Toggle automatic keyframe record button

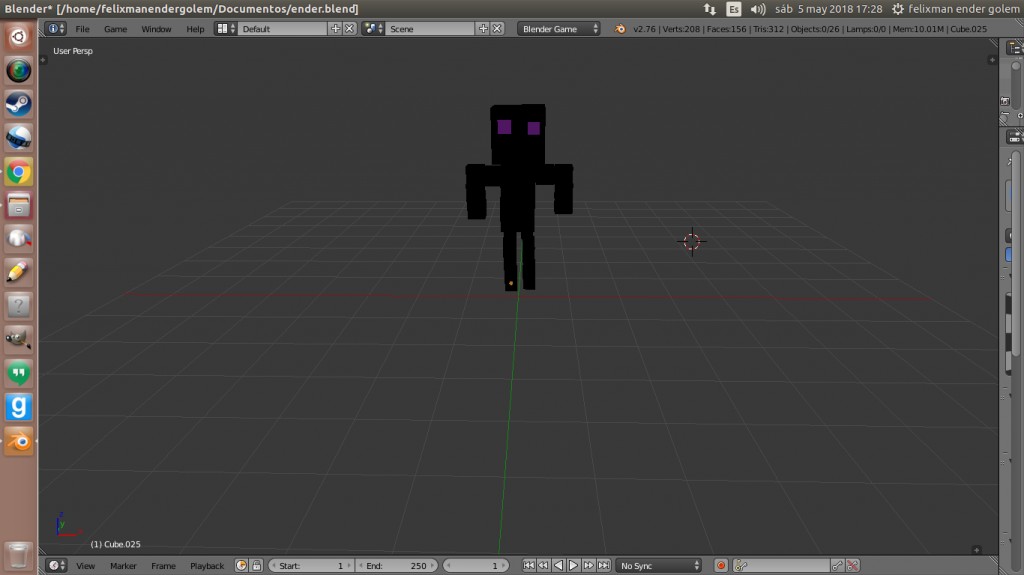pos(721,565)
